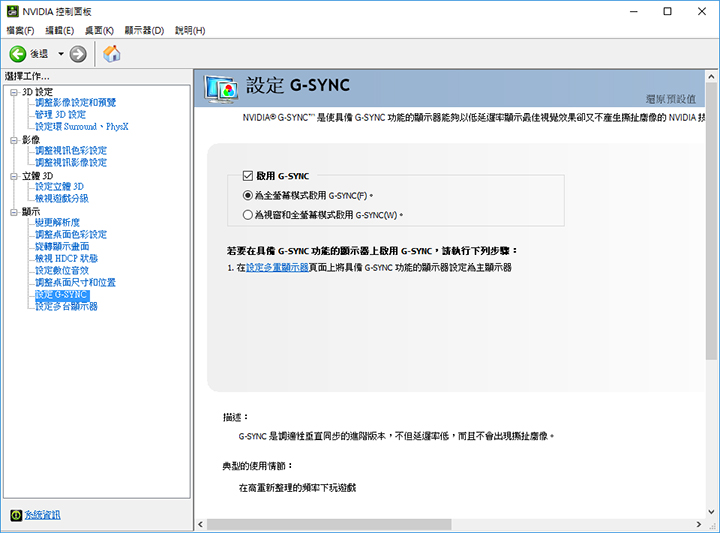Collapse the 3D 設定 tree node
720x533 pixels.
(14, 92)
